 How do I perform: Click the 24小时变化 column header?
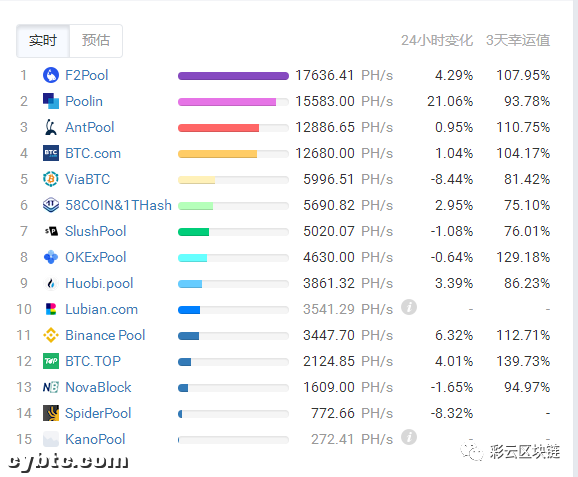point(437,41)
